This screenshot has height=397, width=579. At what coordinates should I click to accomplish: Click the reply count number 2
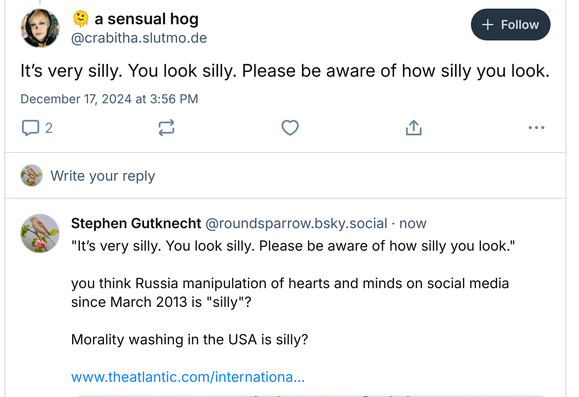pyautogui.click(x=49, y=128)
